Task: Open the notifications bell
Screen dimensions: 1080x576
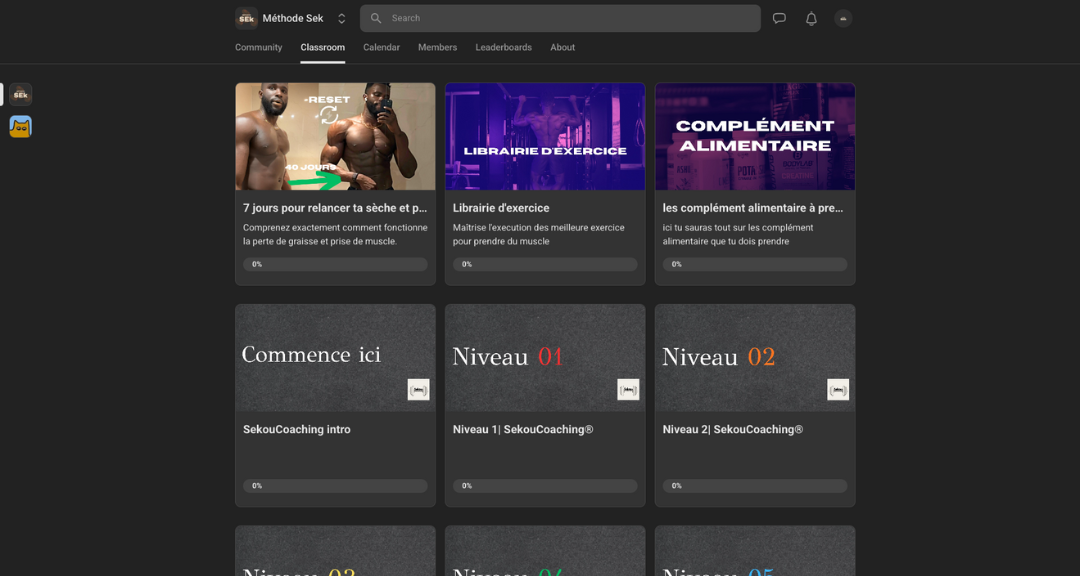Action: pos(811,18)
